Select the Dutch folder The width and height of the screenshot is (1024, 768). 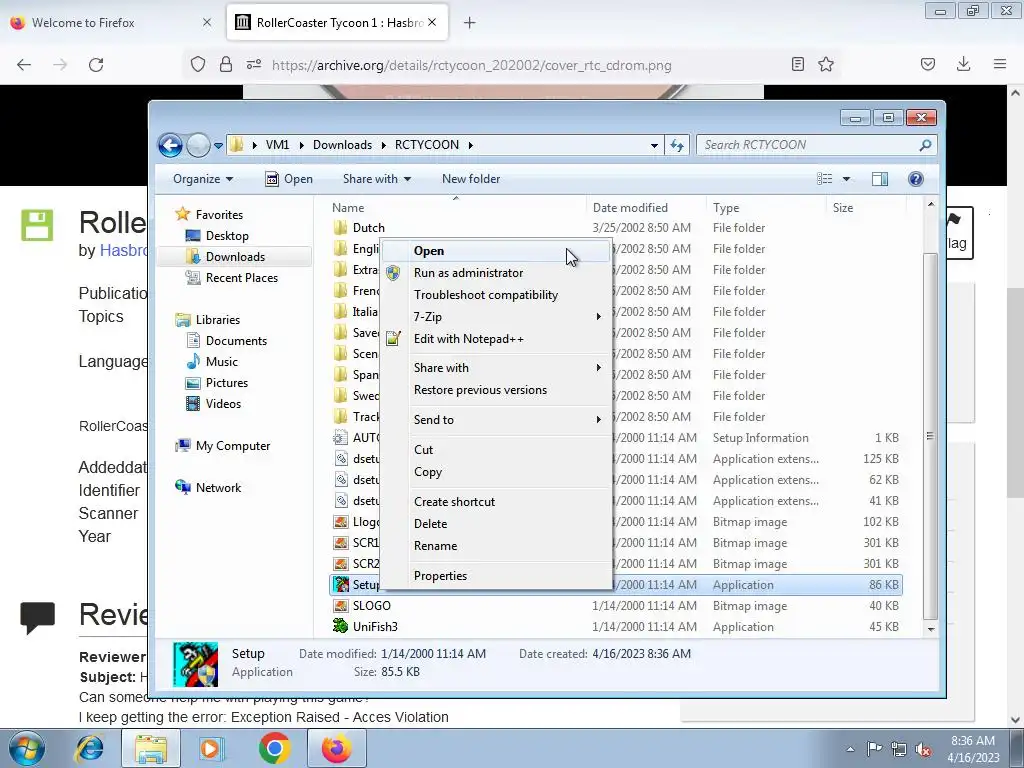pyautogui.click(x=368, y=228)
